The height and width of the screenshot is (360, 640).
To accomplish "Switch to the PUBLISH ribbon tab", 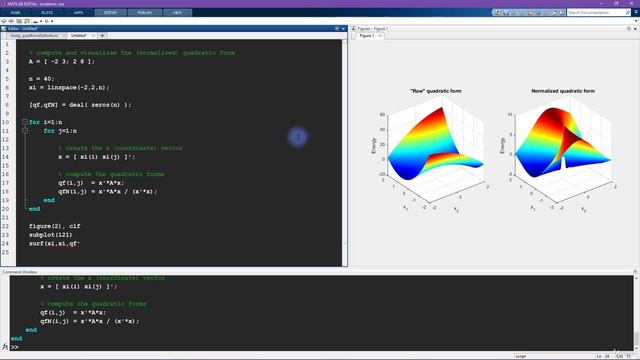I will pyautogui.click(x=144, y=13).
